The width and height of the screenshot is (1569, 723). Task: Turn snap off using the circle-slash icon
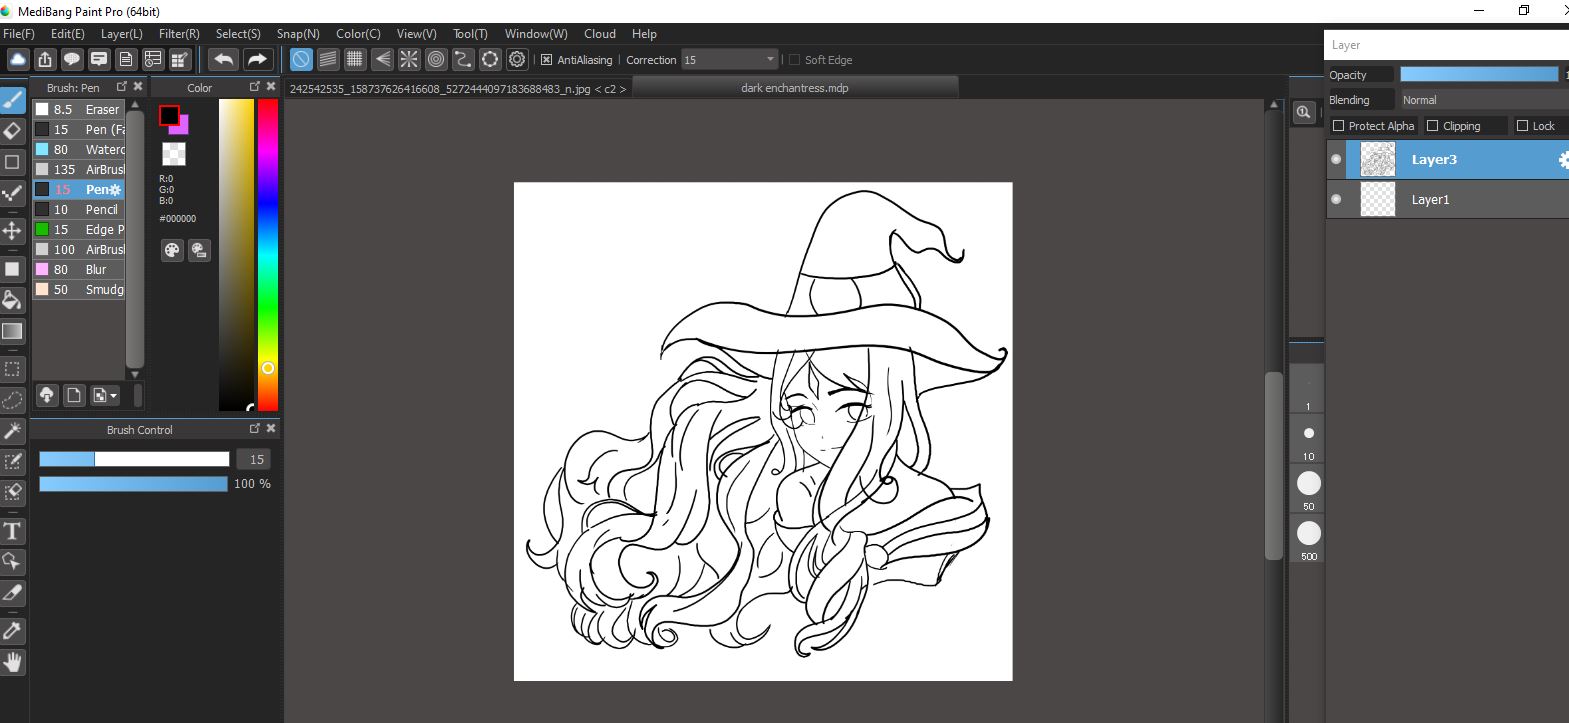(x=301, y=59)
